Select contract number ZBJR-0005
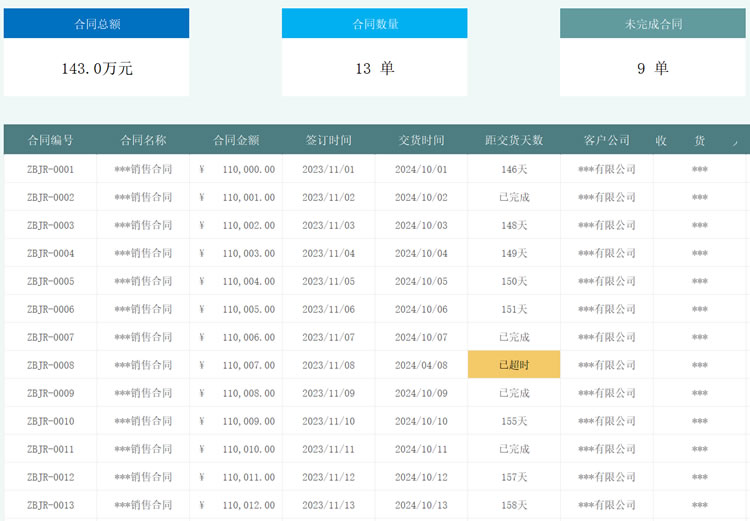 50,281
